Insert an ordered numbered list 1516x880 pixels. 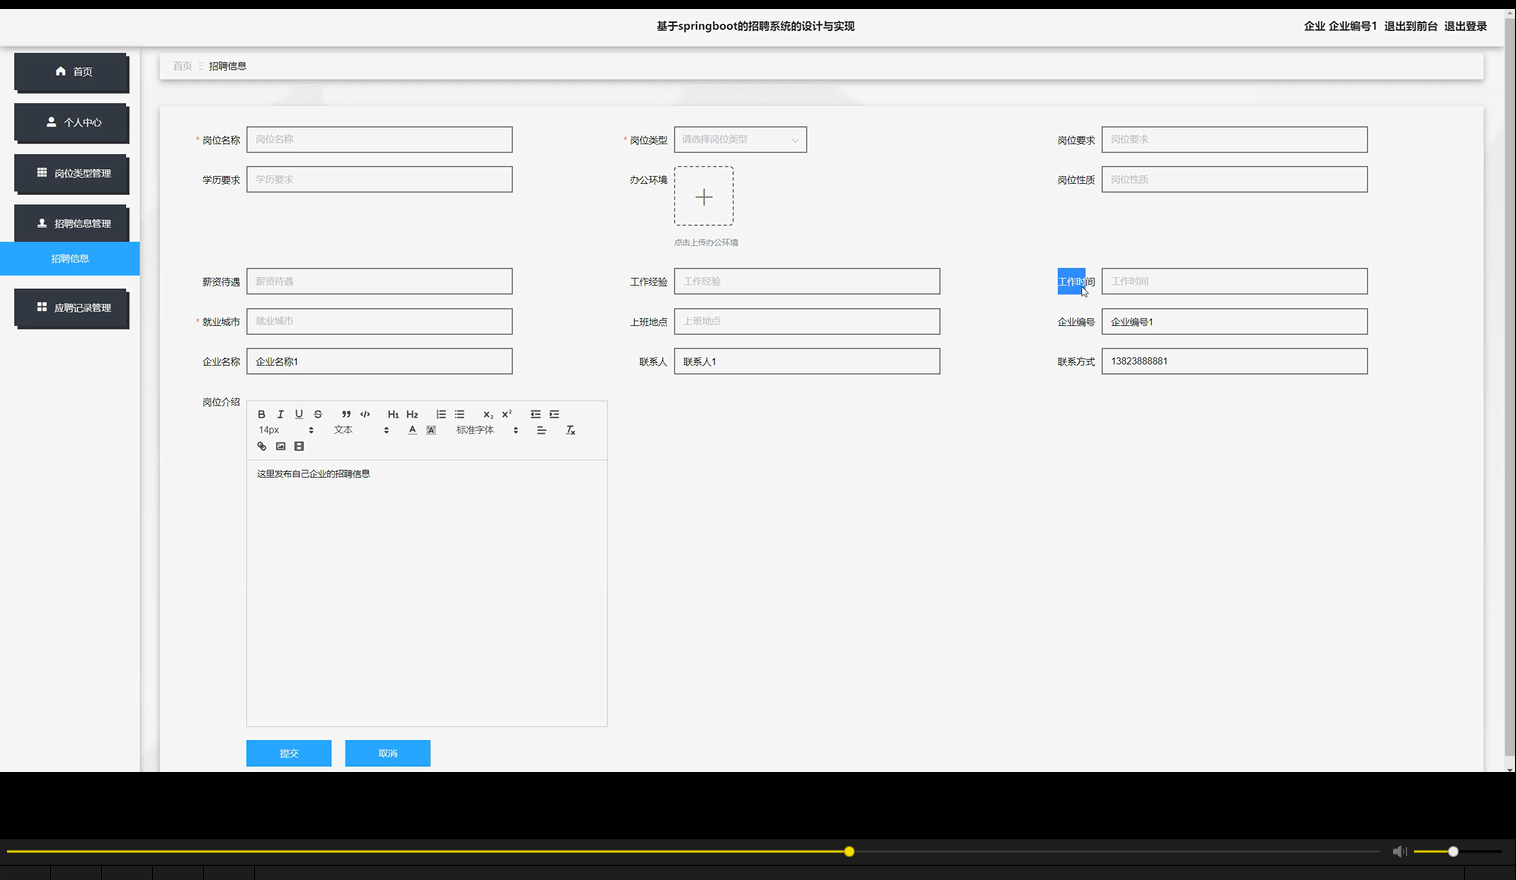pyautogui.click(x=441, y=414)
